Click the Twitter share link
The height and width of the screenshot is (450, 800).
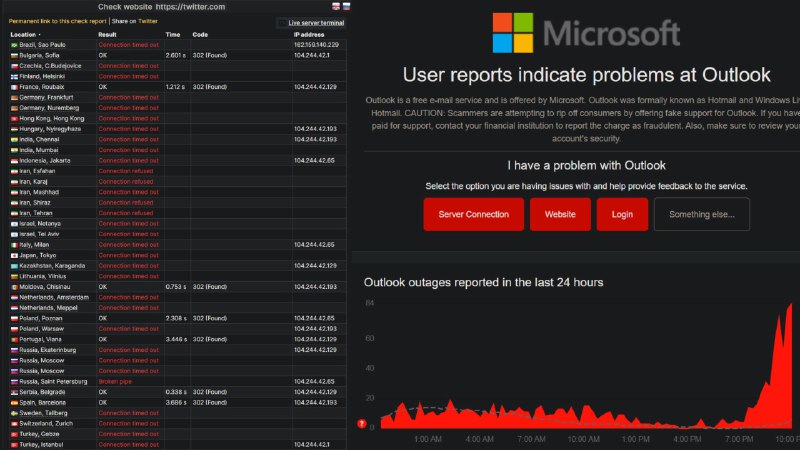pyautogui.click(x=148, y=21)
